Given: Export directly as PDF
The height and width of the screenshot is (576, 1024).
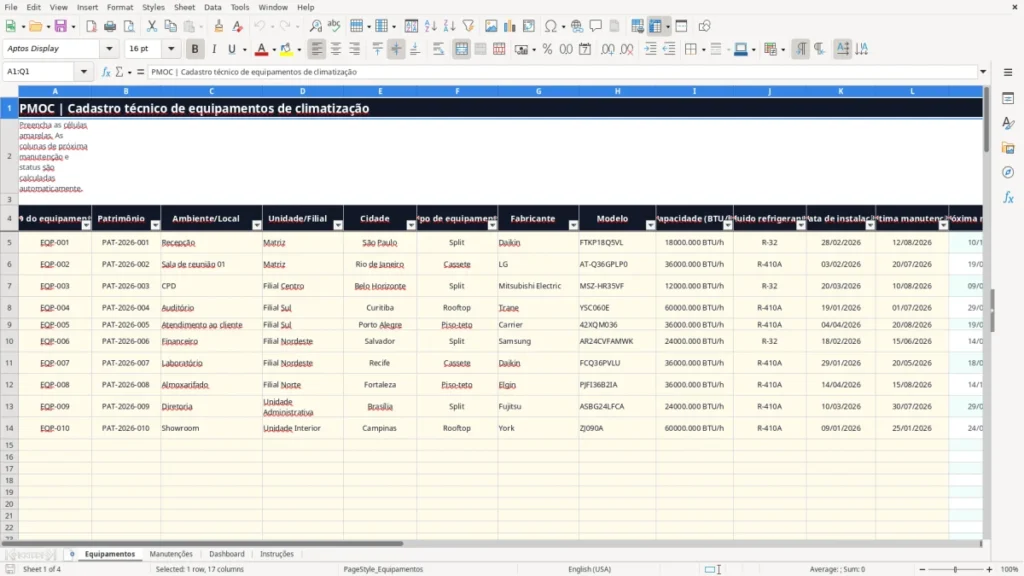Looking at the screenshot, I should [x=91, y=26].
